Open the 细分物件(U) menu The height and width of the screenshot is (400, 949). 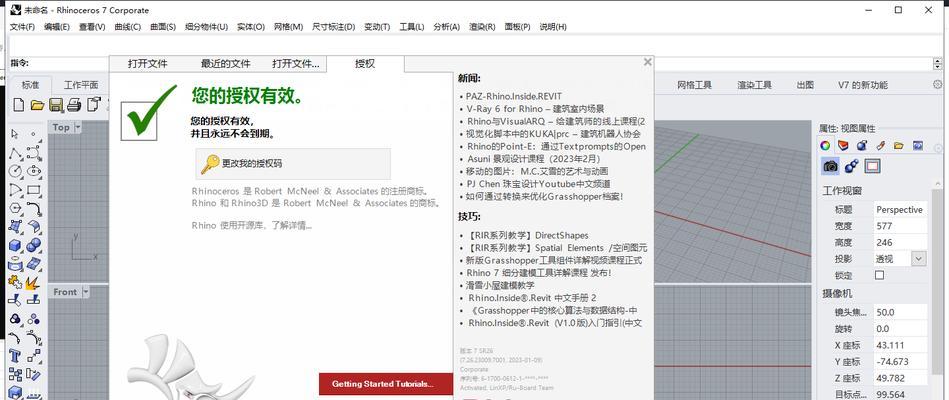pyautogui.click(x=206, y=27)
